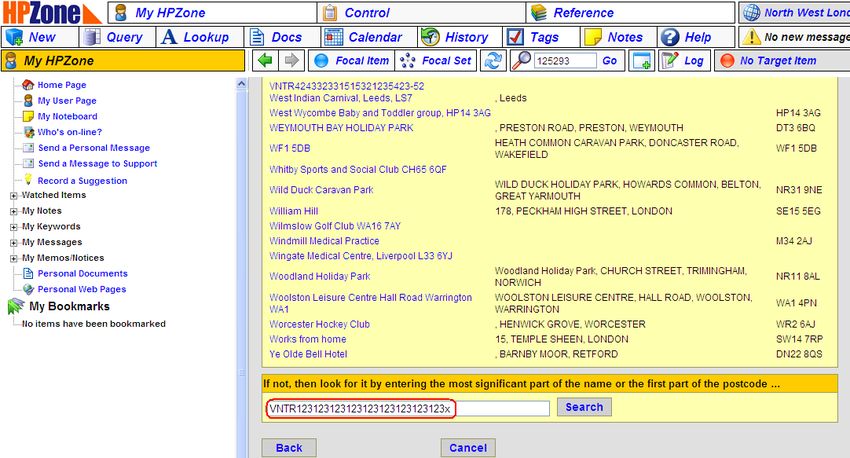The width and height of the screenshot is (850, 458).
Task: Select VNTR424332331515321235423-52 link
Action: [346, 86]
